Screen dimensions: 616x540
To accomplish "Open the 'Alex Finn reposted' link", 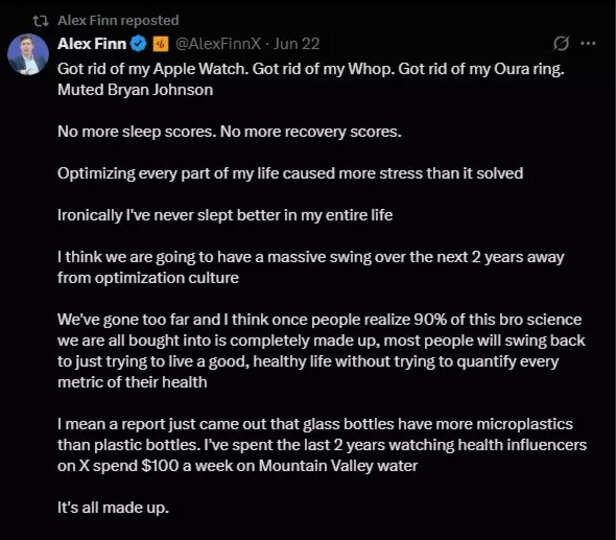I will (118, 20).
